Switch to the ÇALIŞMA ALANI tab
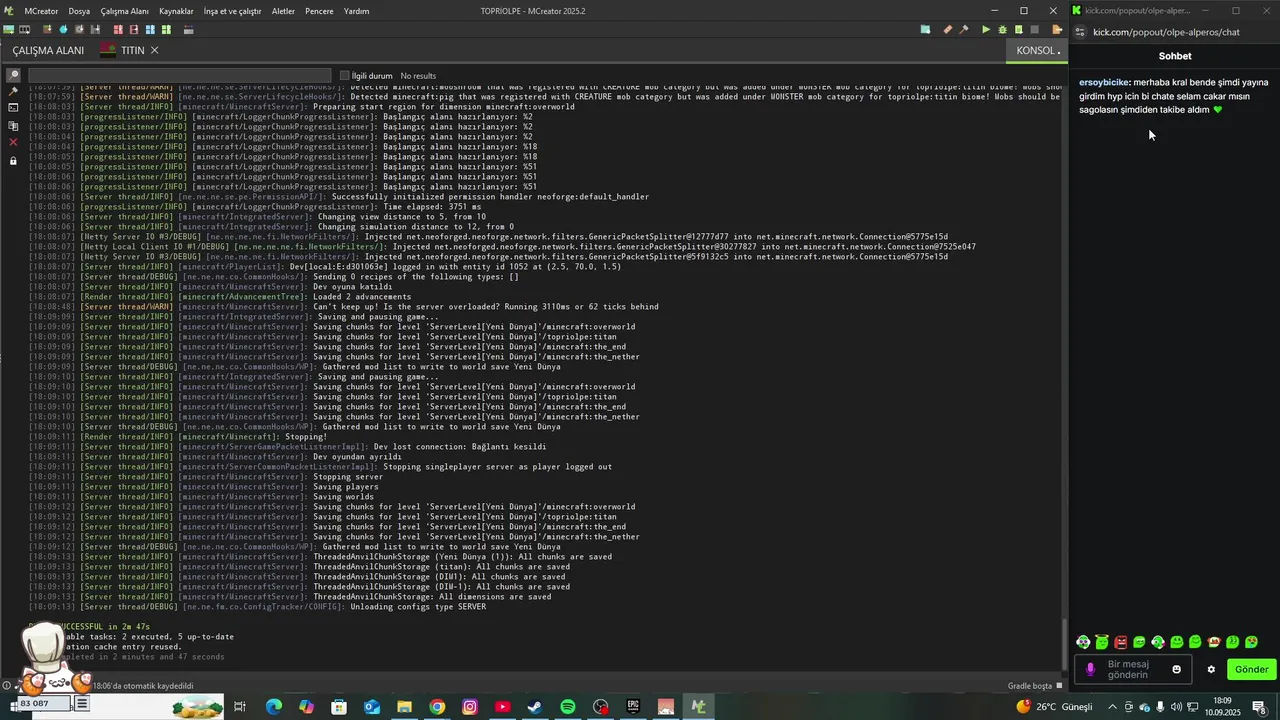This screenshot has height=720, width=1280. pos(48,50)
